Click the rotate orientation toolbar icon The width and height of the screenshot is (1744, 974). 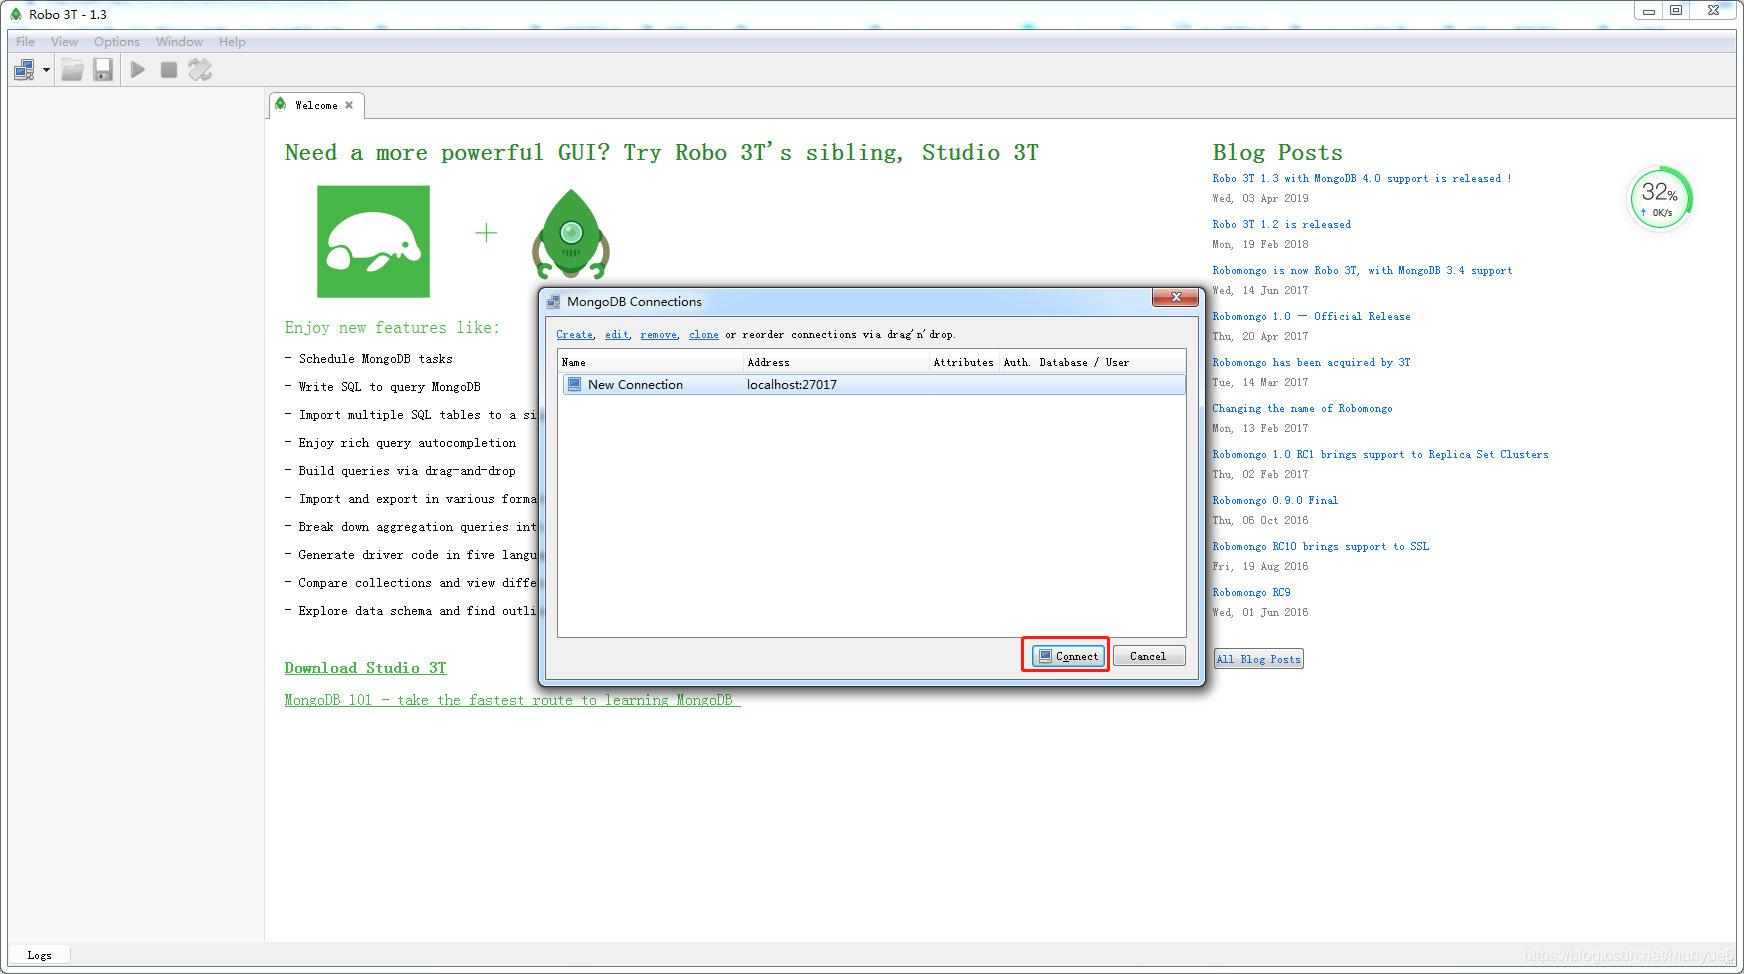(200, 70)
